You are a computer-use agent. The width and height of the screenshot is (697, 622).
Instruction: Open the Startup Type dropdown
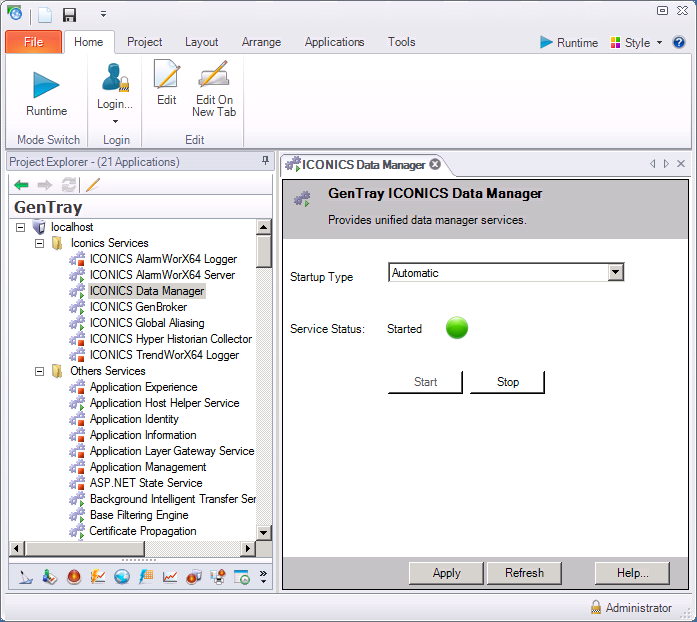coord(616,273)
